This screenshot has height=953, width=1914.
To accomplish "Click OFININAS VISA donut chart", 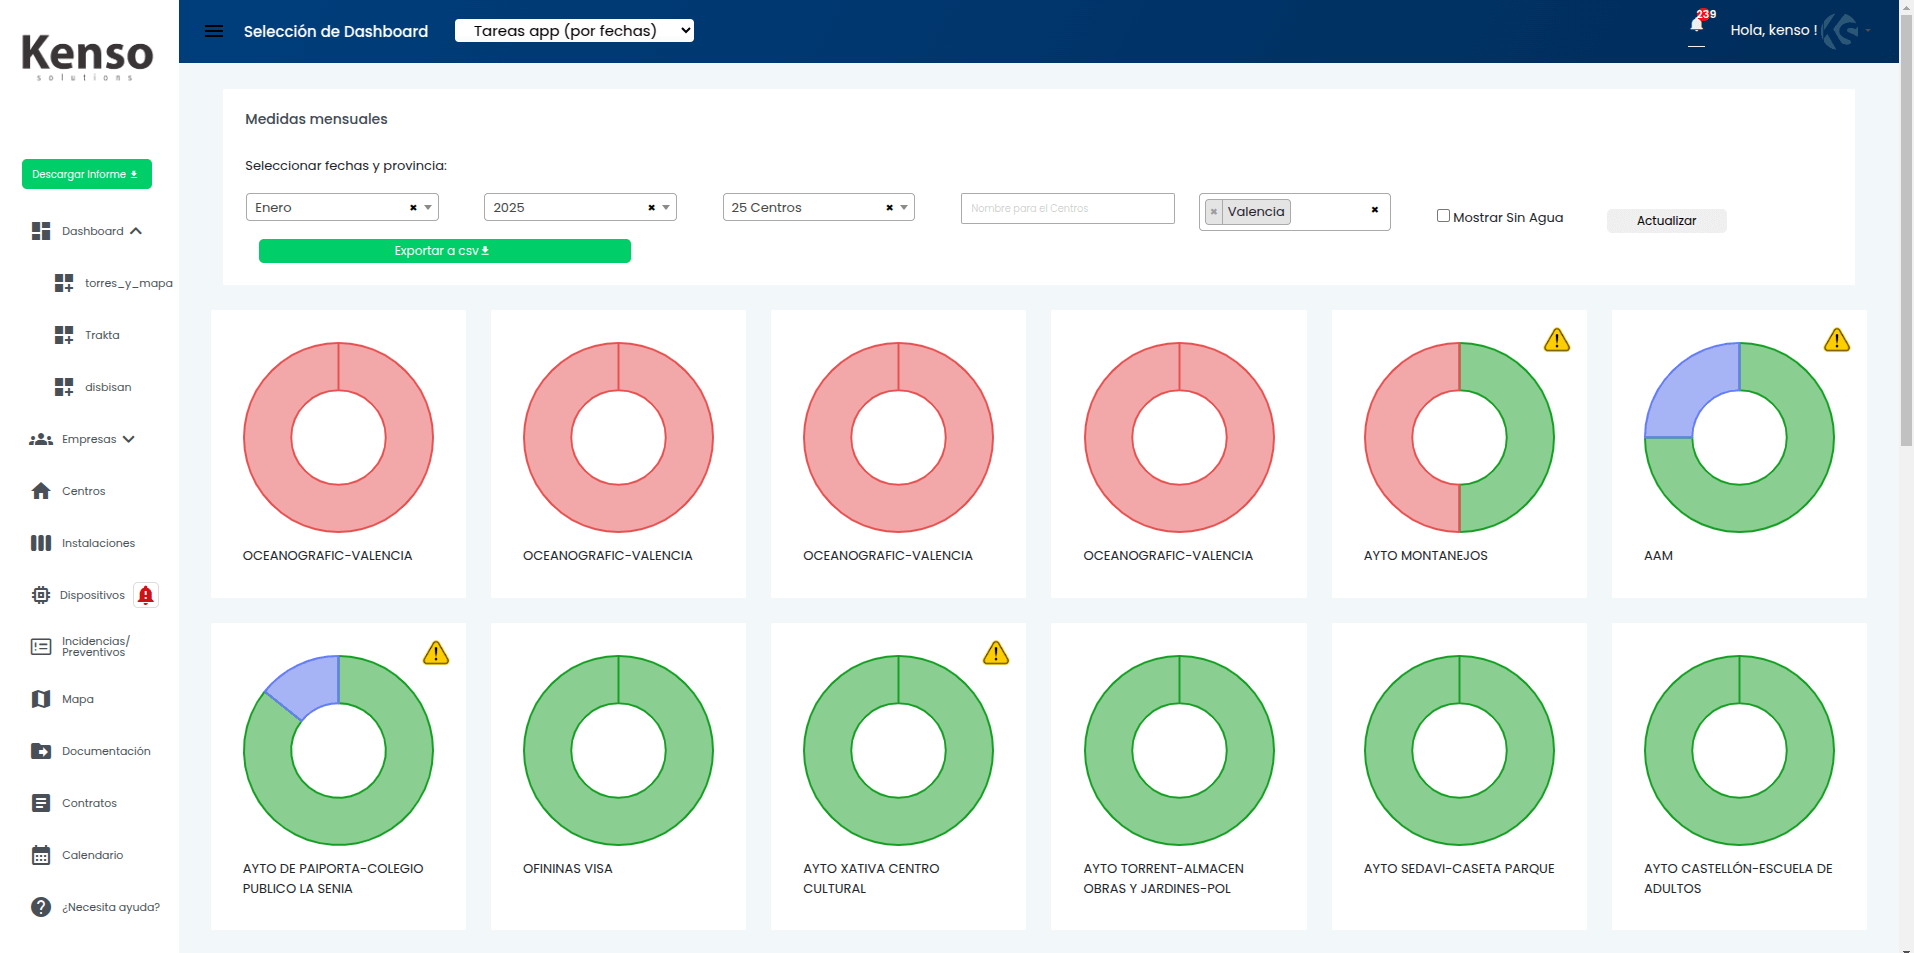I will coord(618,750).
